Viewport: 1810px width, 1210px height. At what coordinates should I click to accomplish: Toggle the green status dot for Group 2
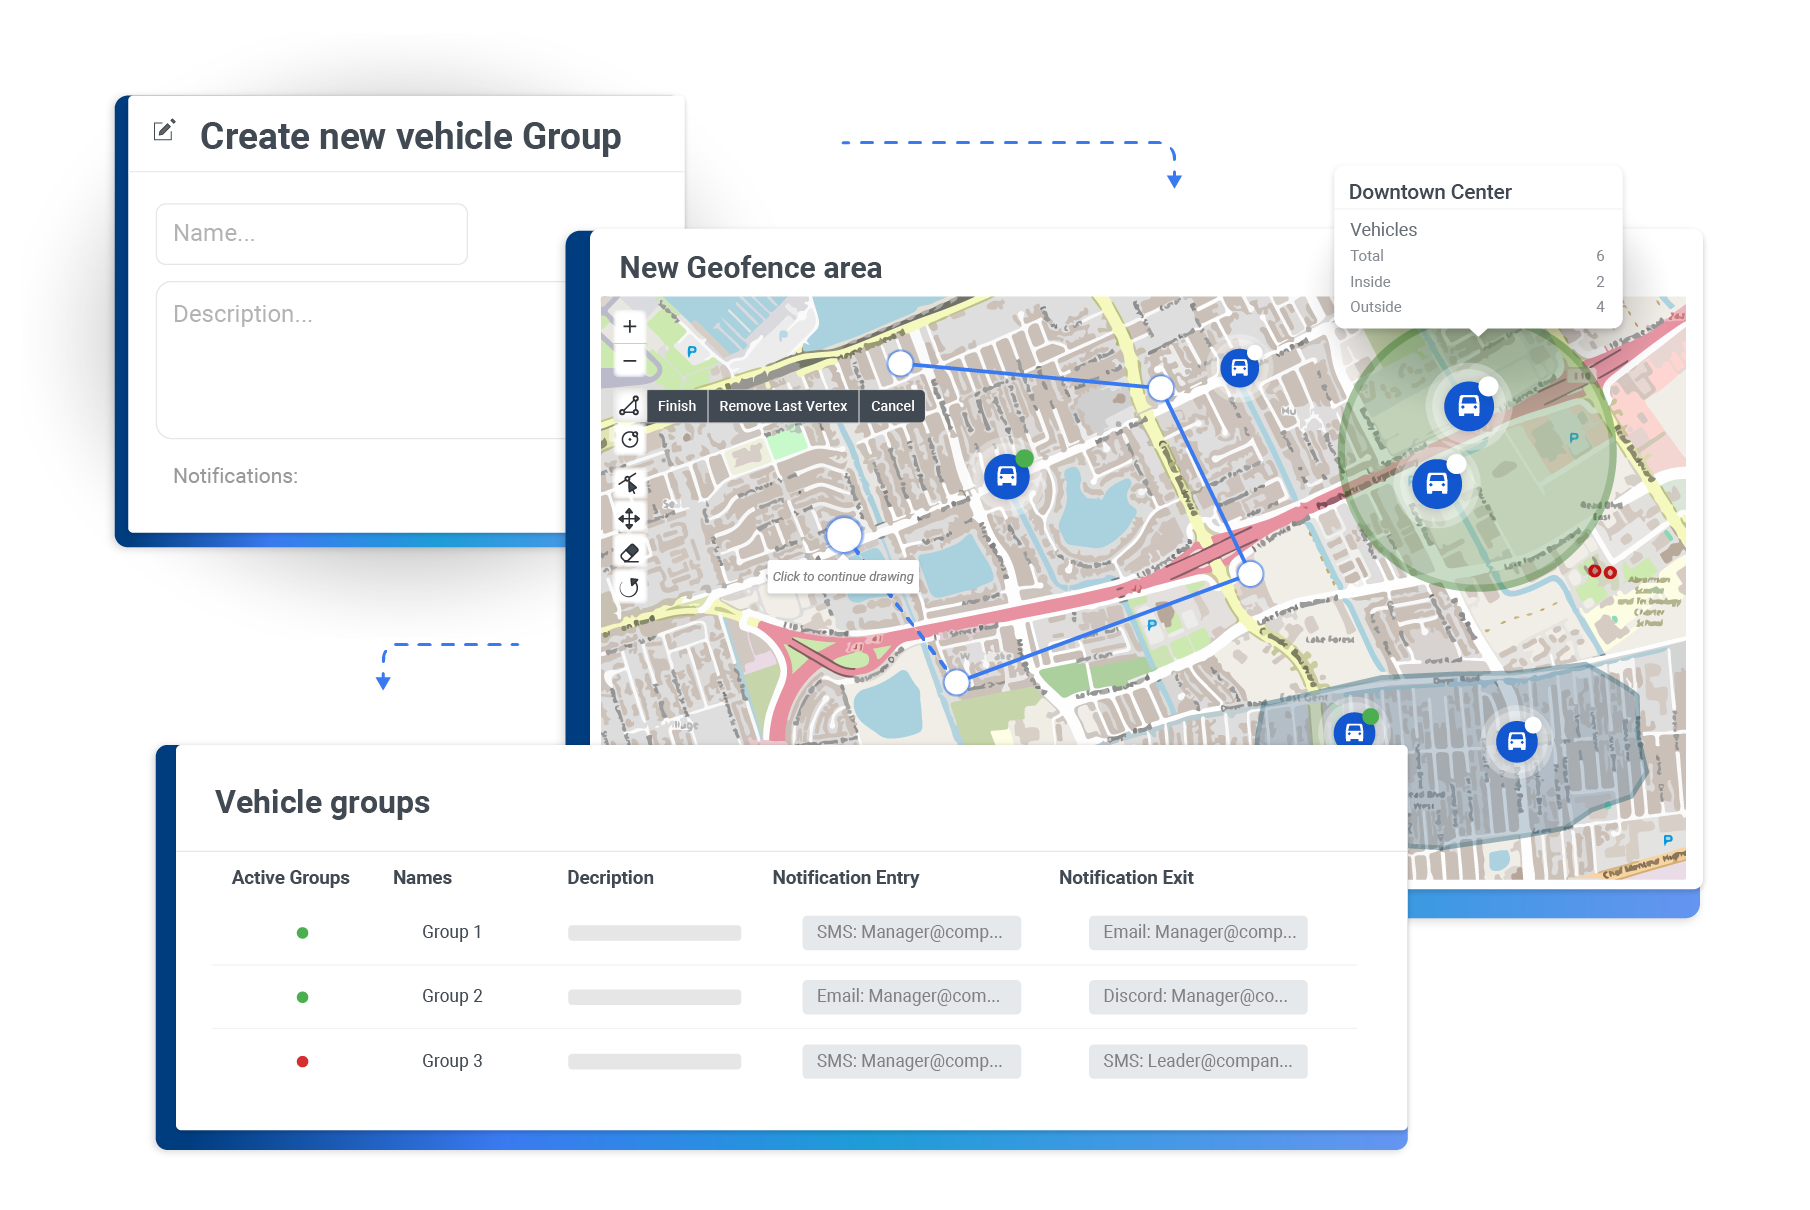(302, 996)
